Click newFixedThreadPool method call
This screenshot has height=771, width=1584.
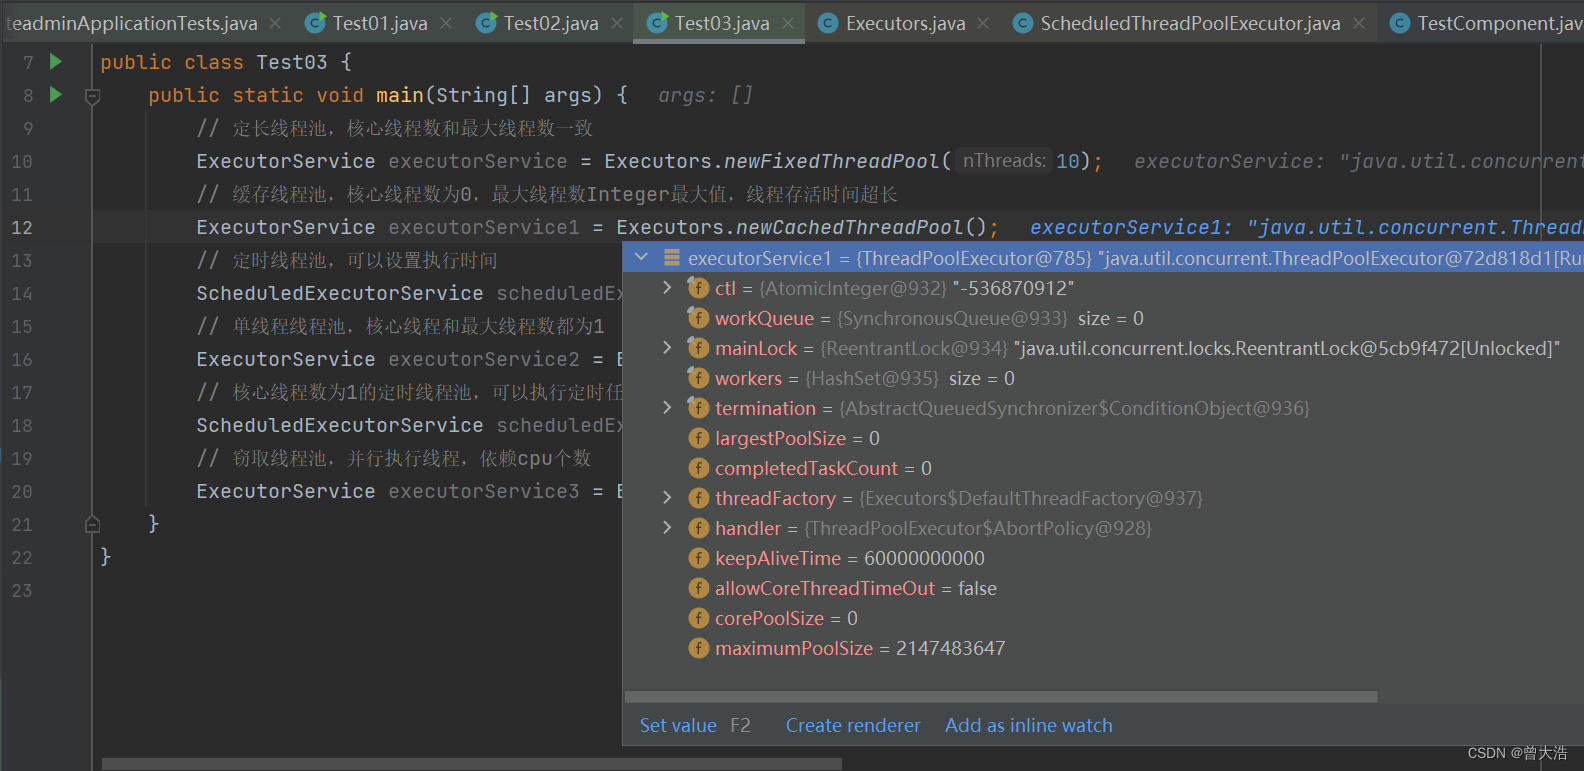click(x=832, y=161)
